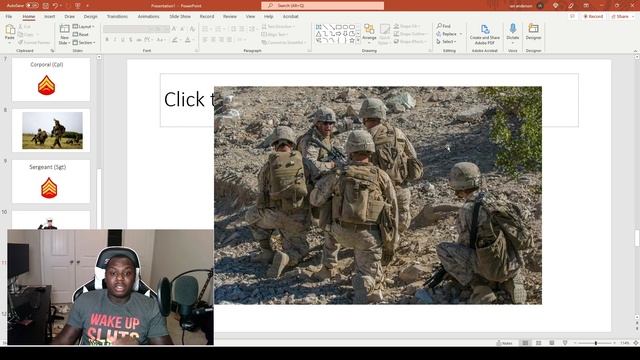Viewport: 640px width, 360px height.
Task: Click Clear All Formatting icon
Action: [192, 29]
